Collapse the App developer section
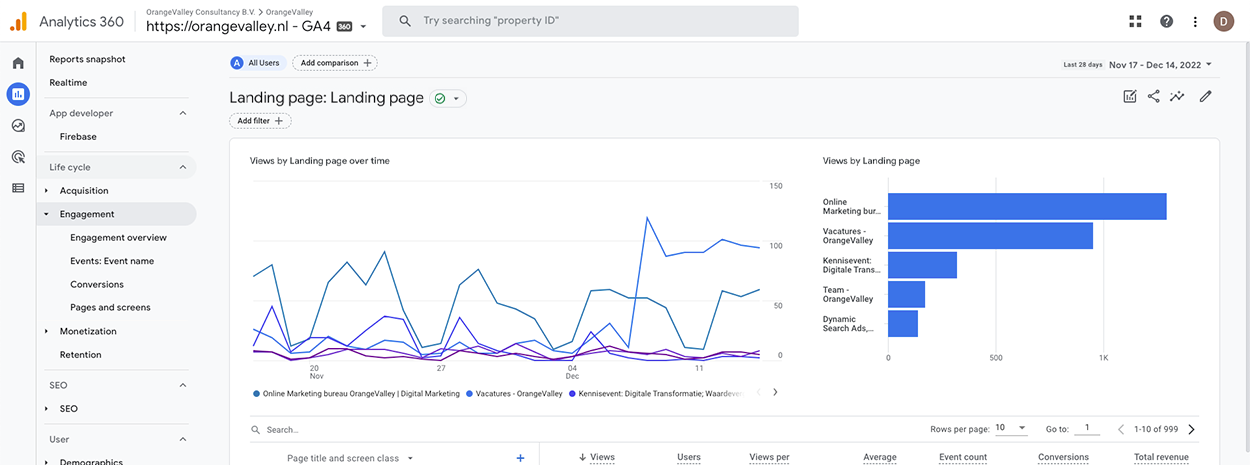Screen dimensions: 1250x465 coord(183,113)
